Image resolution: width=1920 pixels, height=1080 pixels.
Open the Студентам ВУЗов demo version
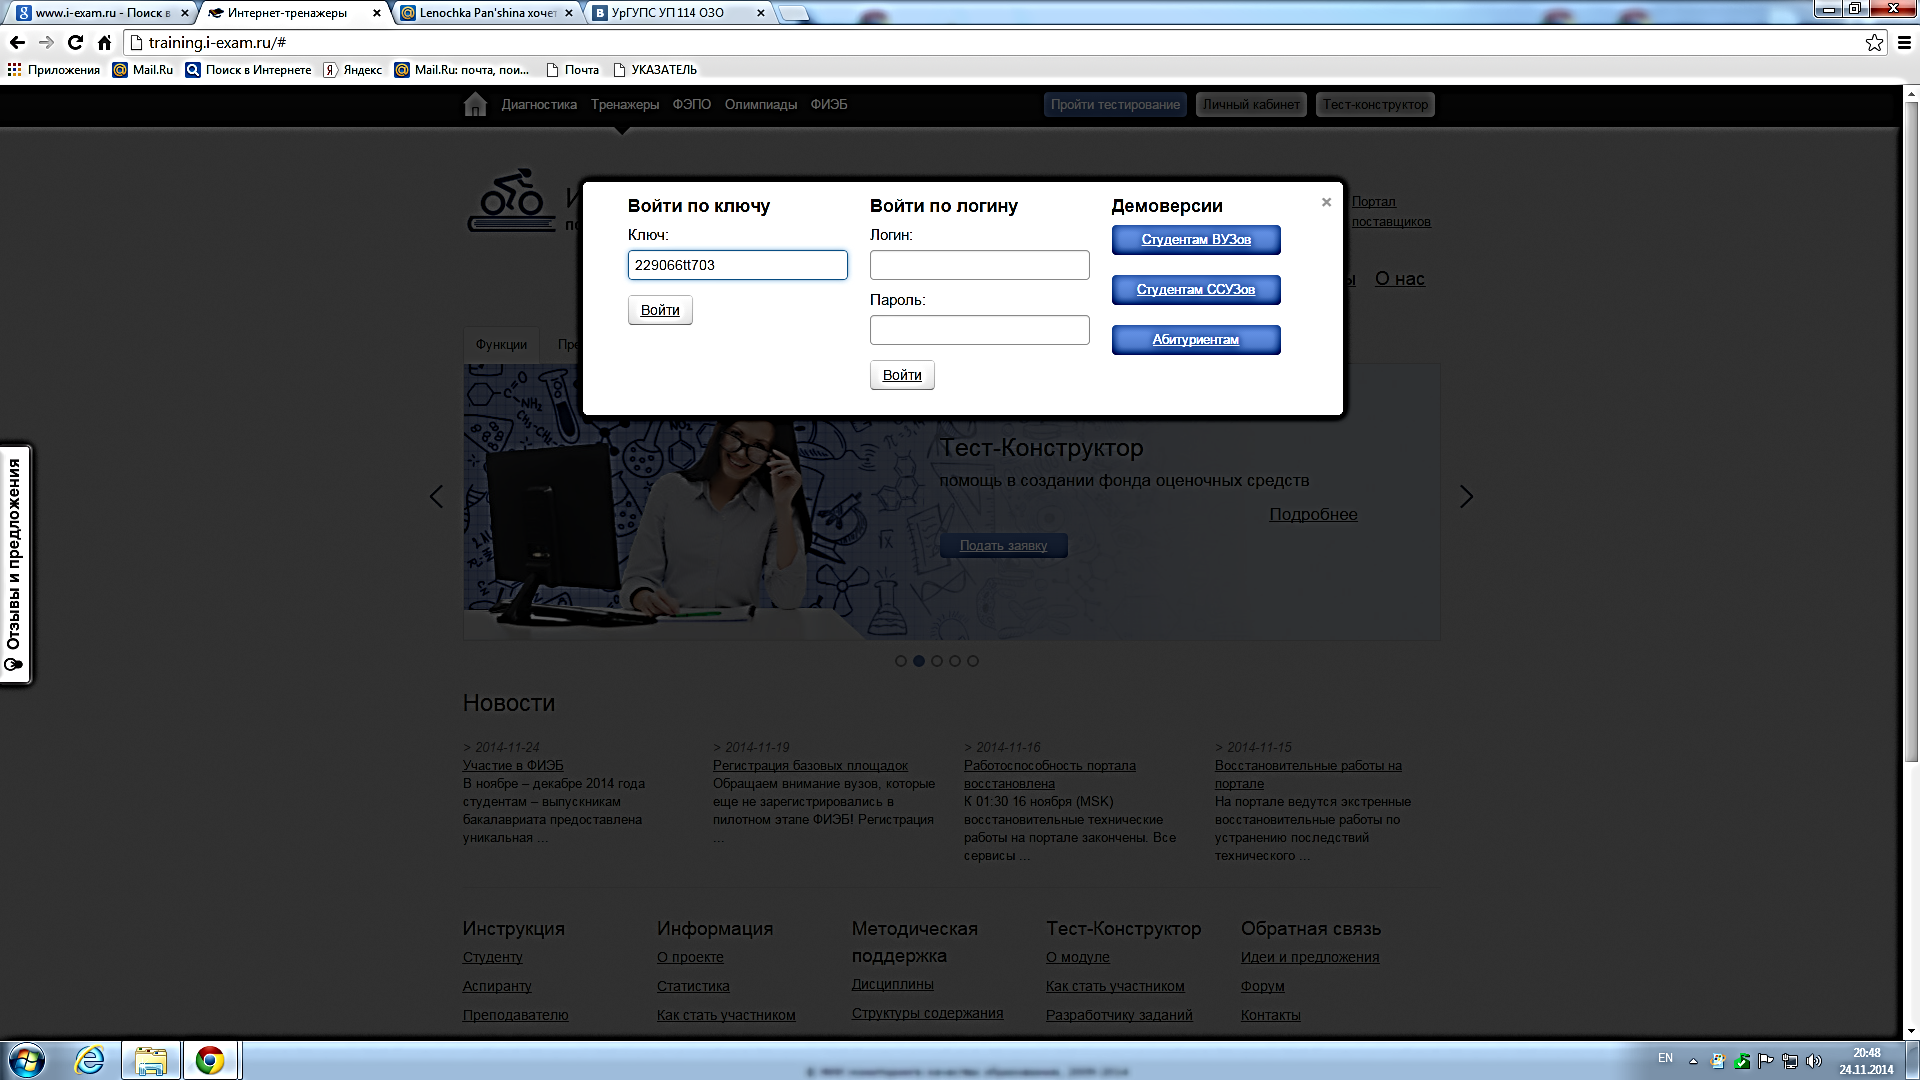point(1196,240)
